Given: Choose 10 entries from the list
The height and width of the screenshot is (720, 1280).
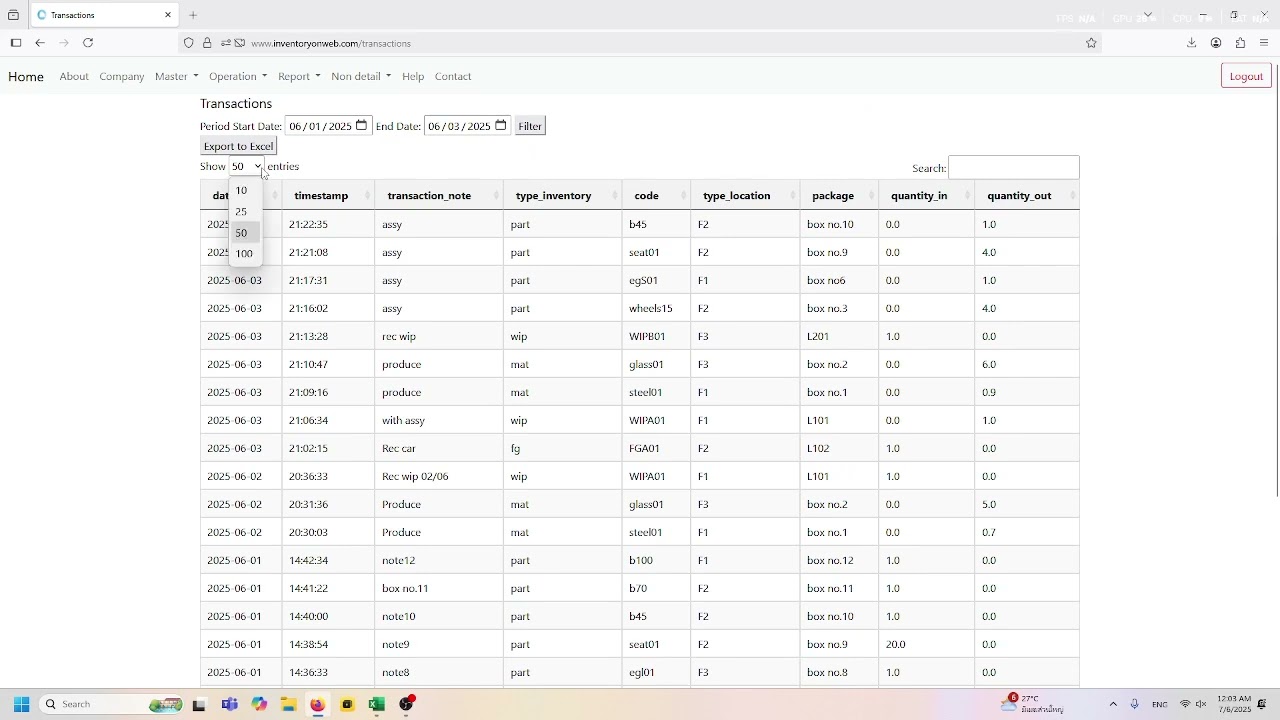Looking at the screenshot, I should [245, 191].
